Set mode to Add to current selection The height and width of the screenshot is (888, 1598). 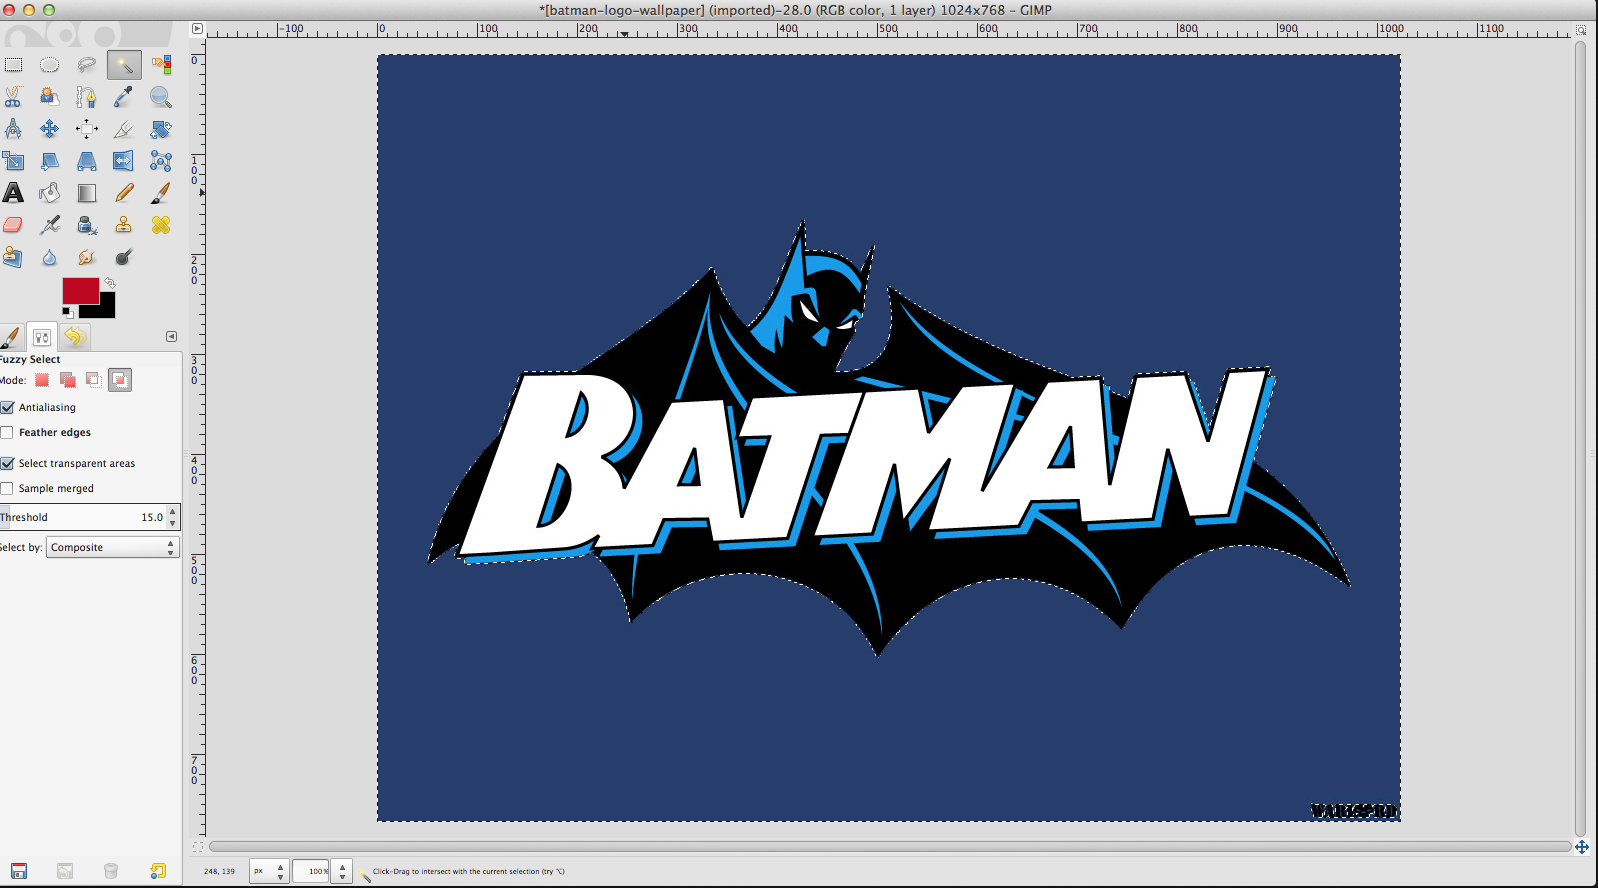click(67, 380)
